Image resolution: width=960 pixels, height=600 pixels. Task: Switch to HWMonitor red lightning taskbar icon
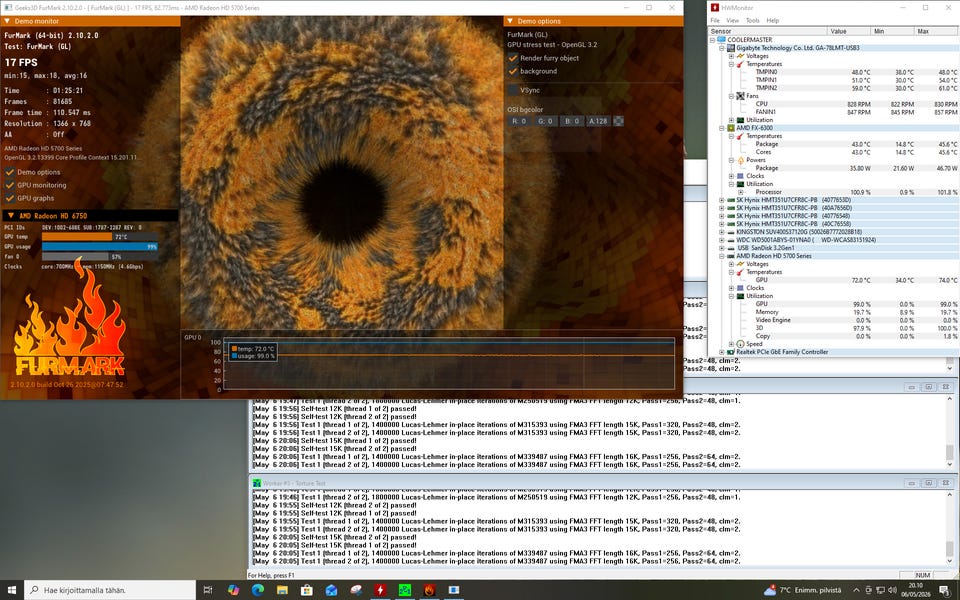(380, 590)
